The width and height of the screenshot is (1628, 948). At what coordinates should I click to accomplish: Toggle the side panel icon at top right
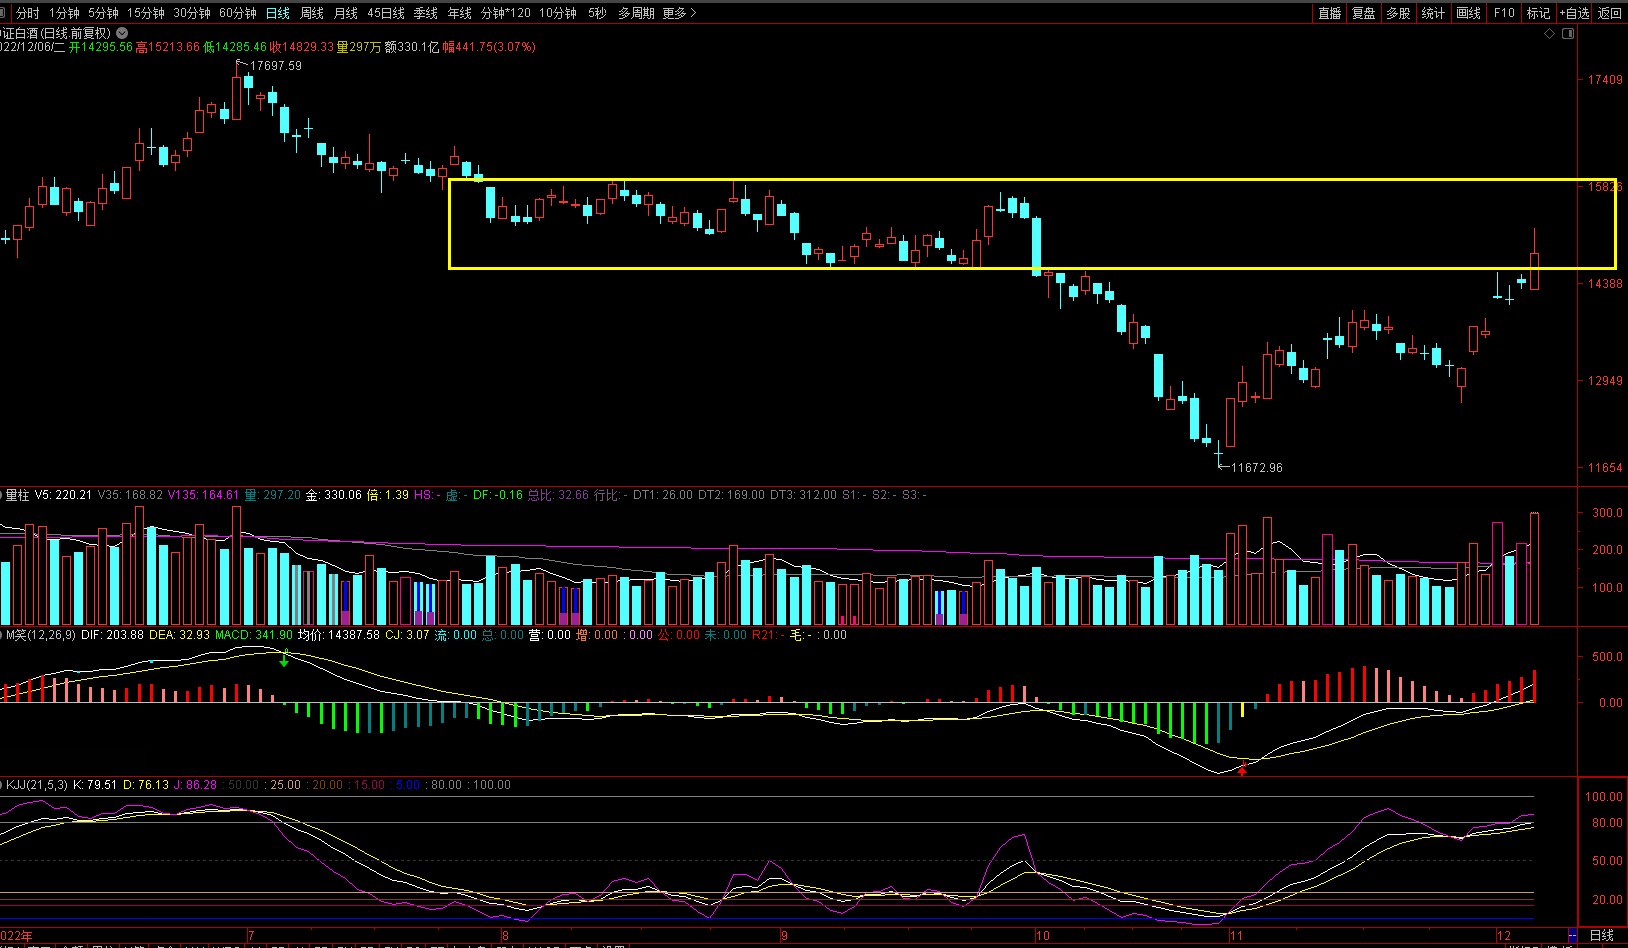coord(1568,34)
